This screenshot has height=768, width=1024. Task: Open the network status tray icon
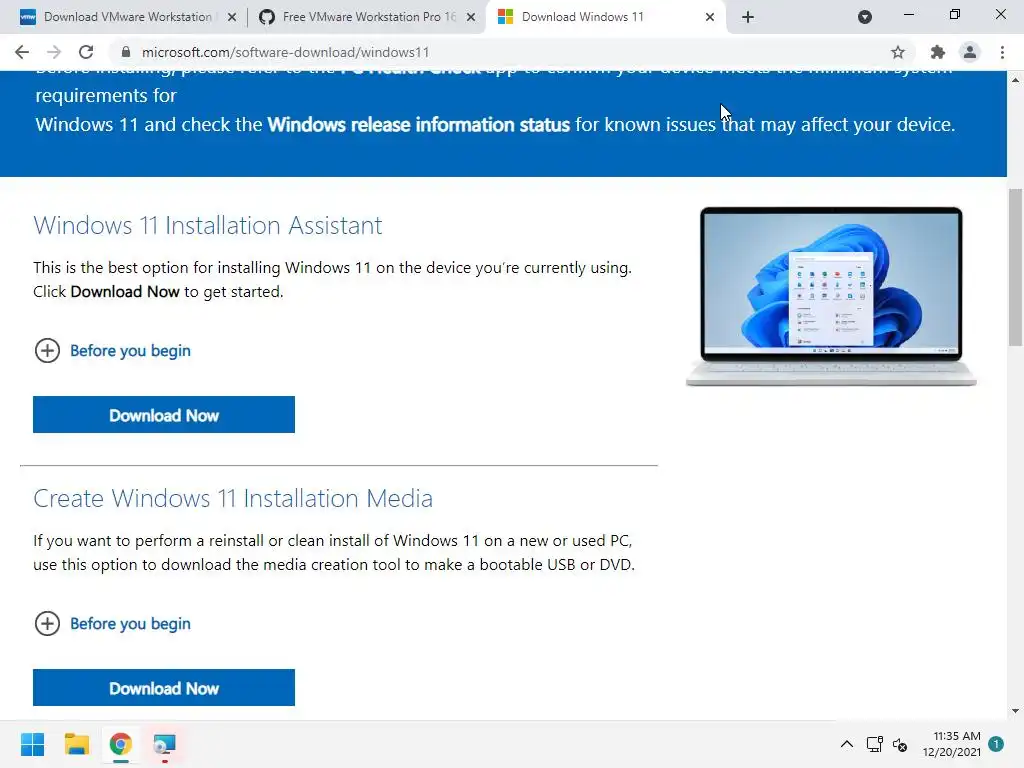tap(874, 744)
